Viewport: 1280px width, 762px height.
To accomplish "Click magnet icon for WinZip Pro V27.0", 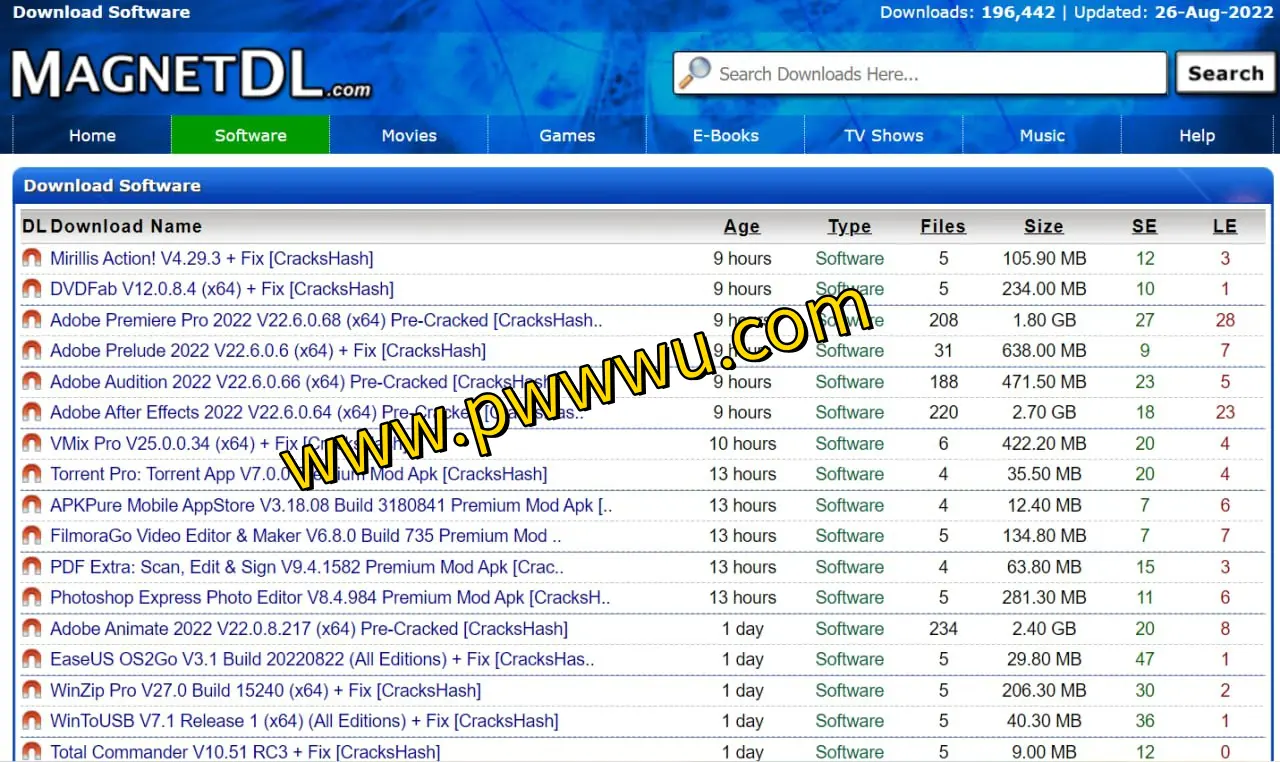I will point(32,690).
